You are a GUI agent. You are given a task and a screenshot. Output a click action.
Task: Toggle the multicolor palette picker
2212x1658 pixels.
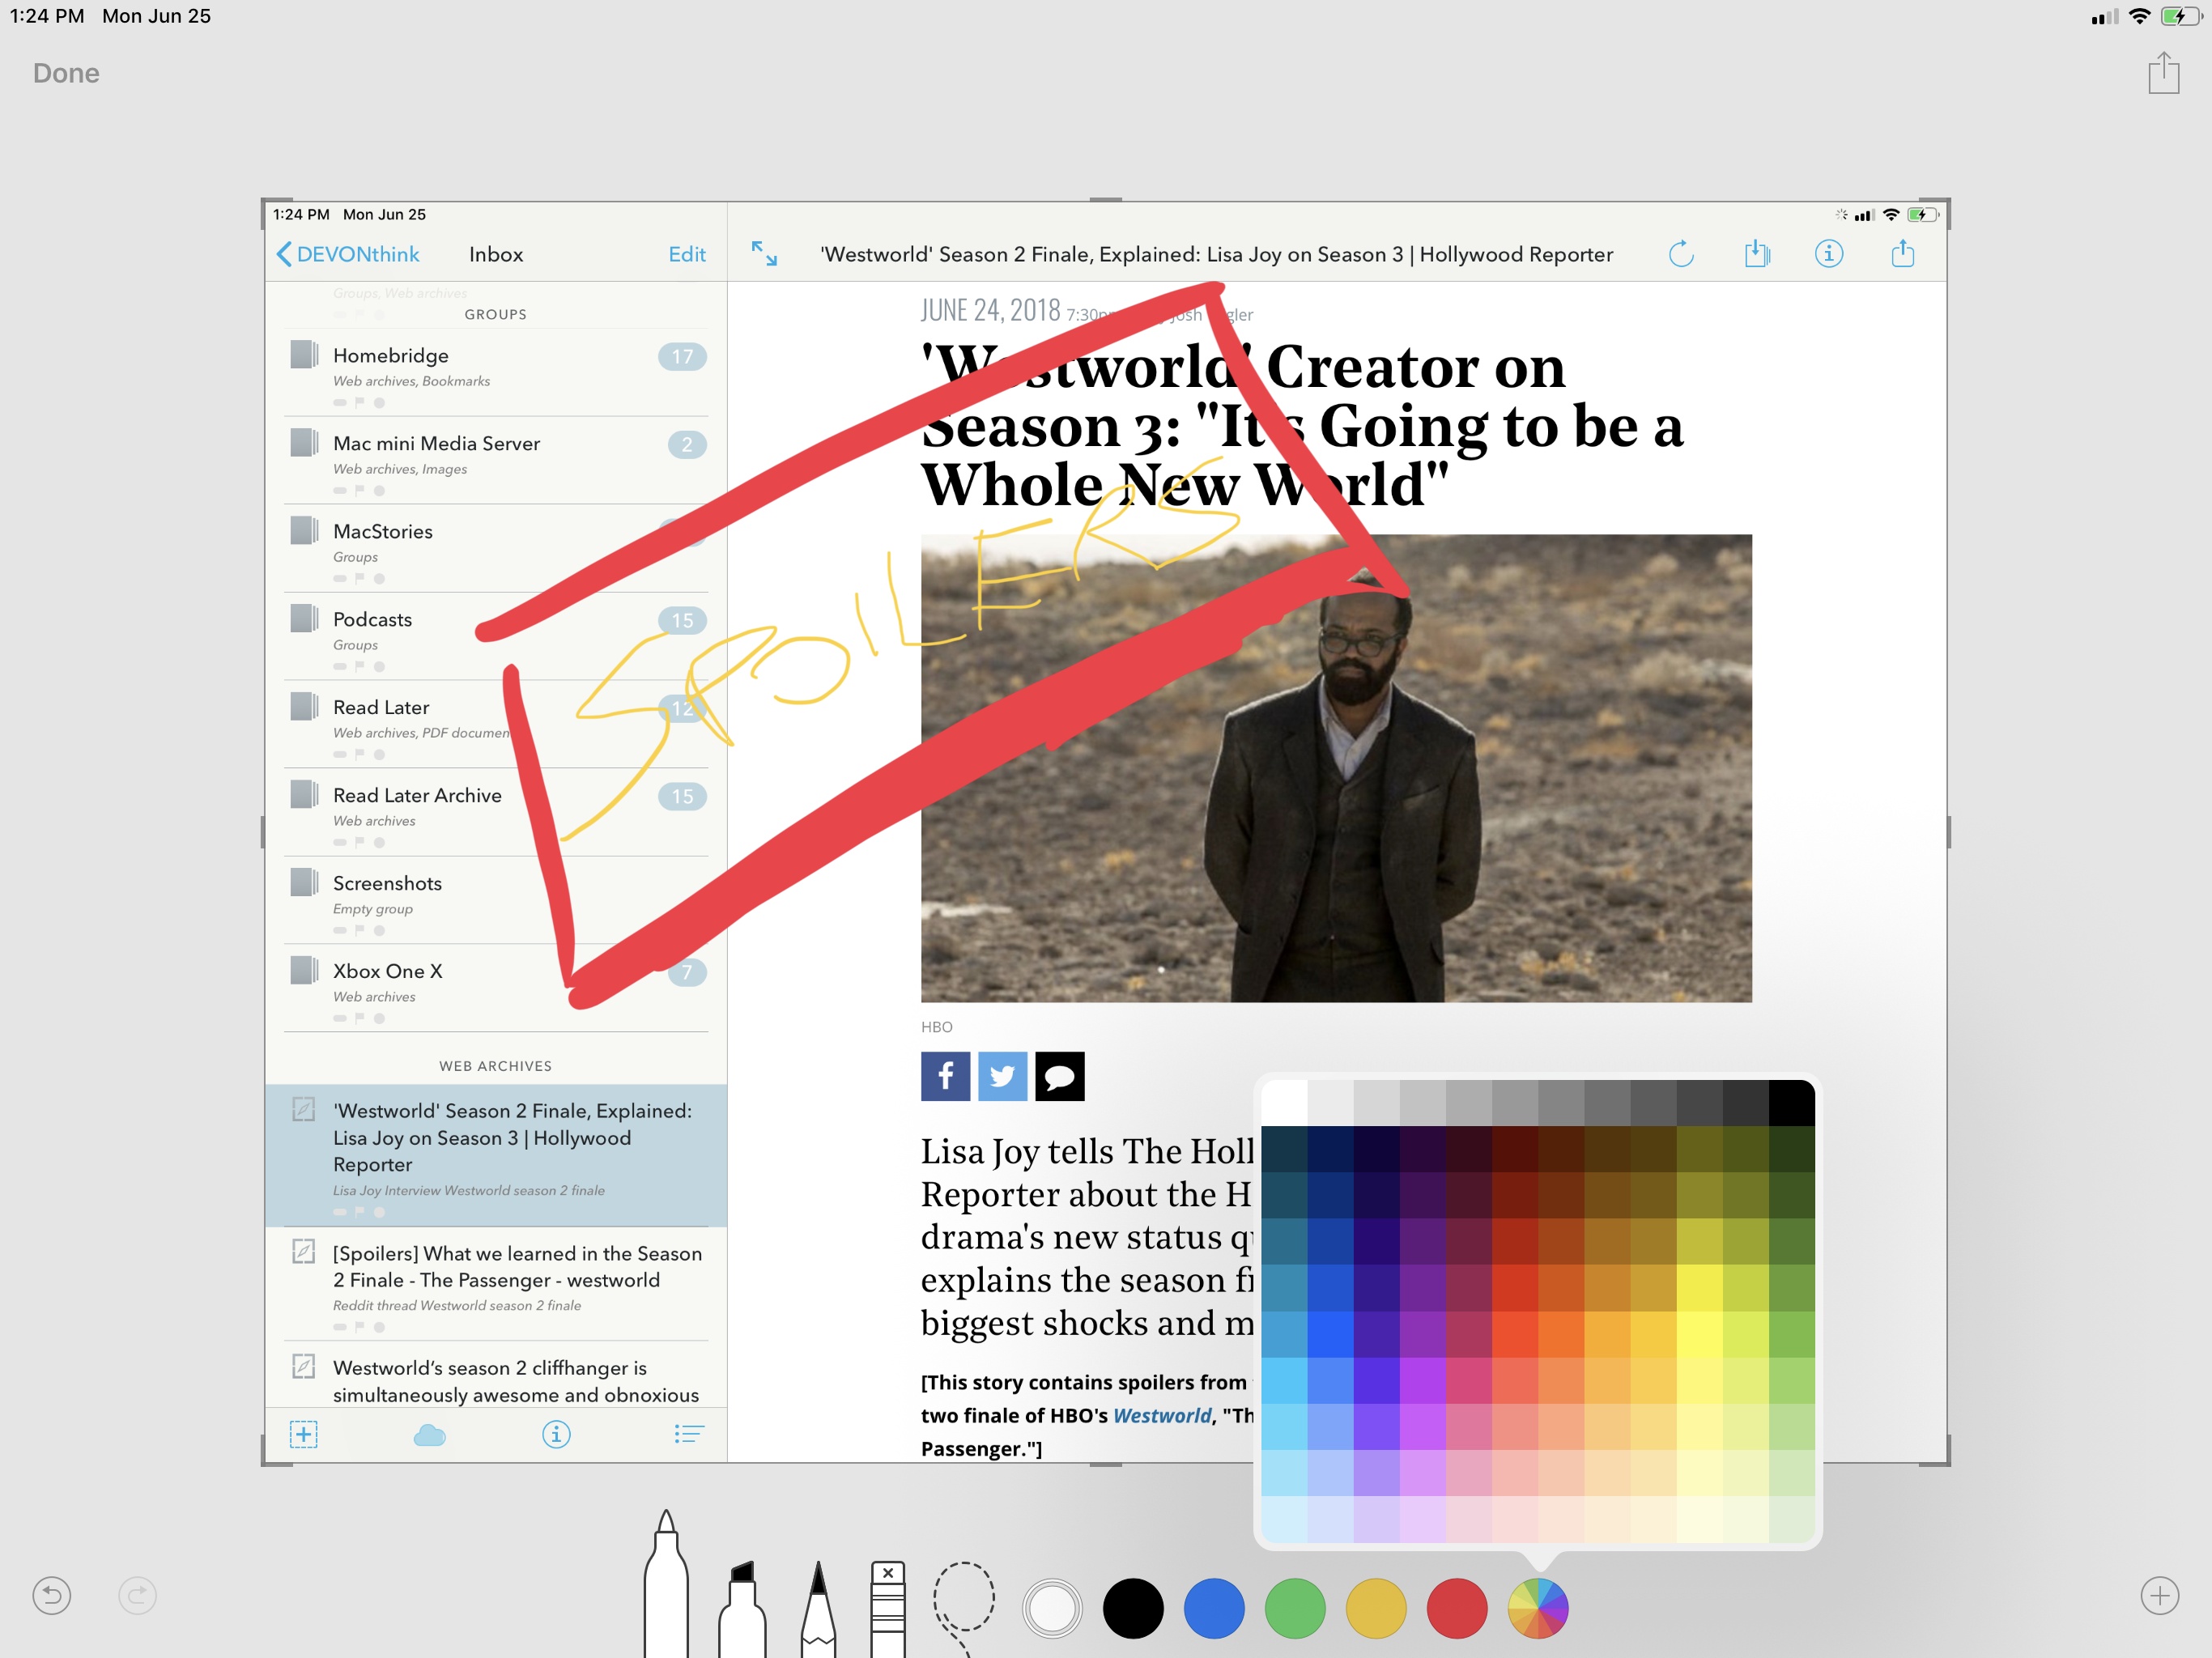(x=1538, y=1608)
